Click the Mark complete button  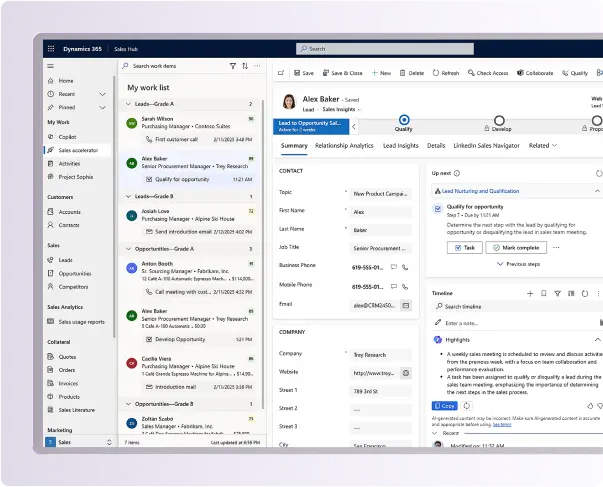tap(516, 246)
